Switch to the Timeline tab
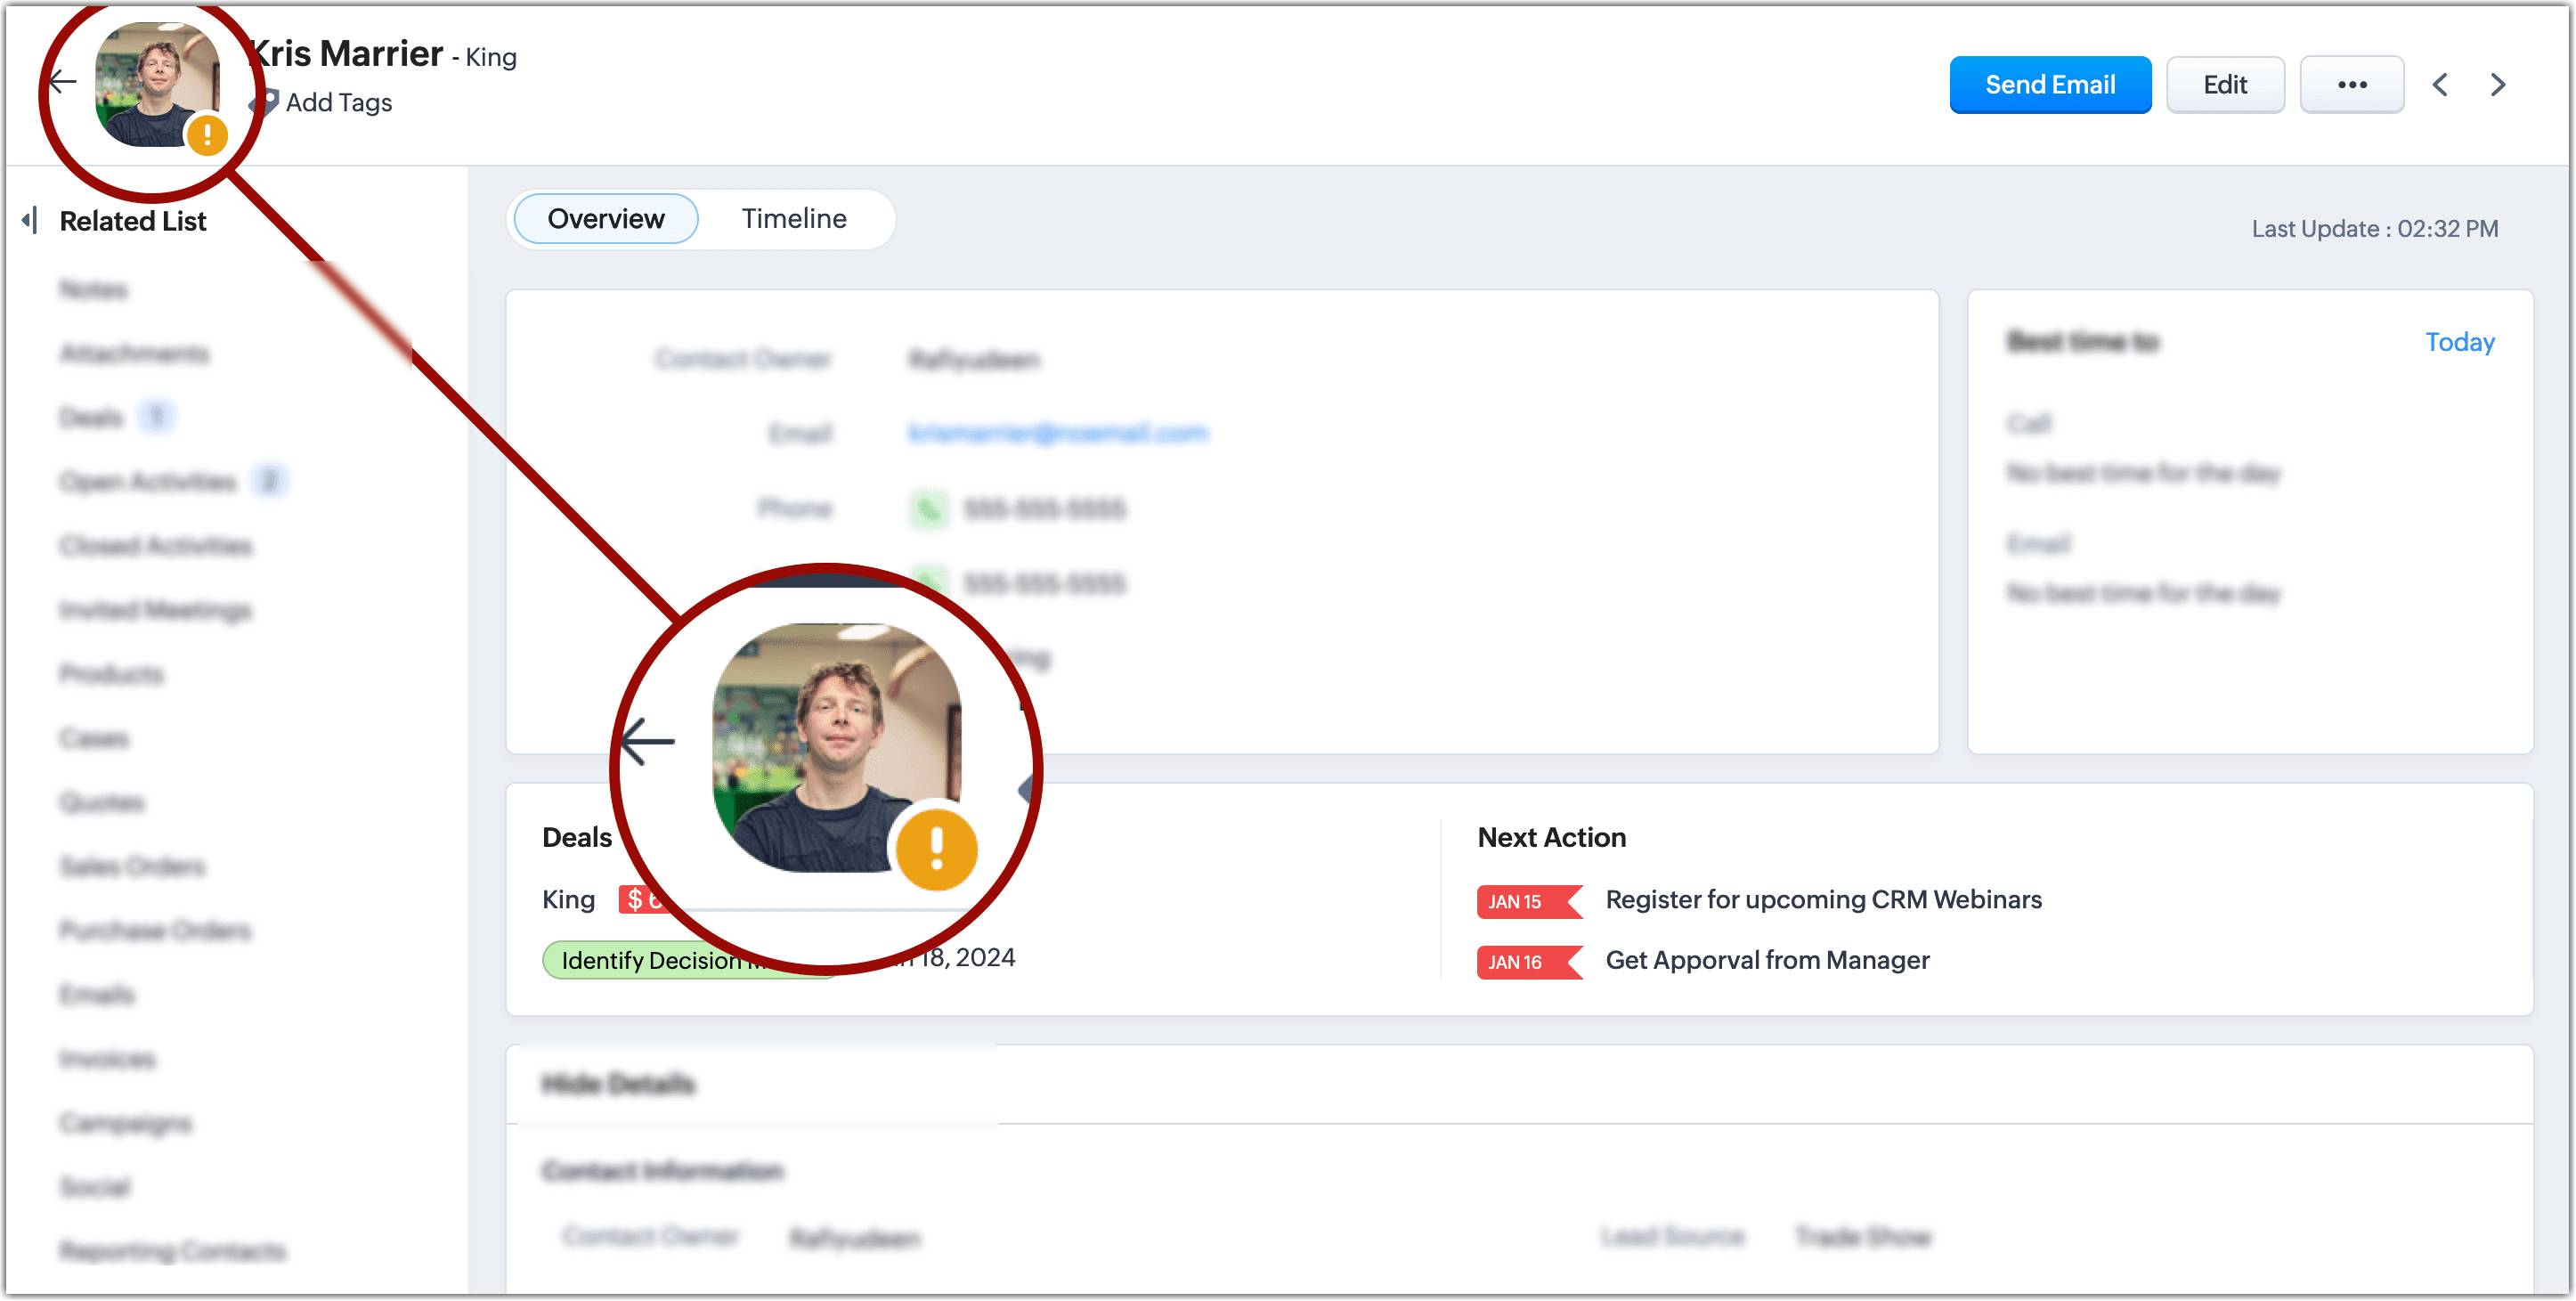Viewport: 2576px width, 1301px height. pos(793,219)
